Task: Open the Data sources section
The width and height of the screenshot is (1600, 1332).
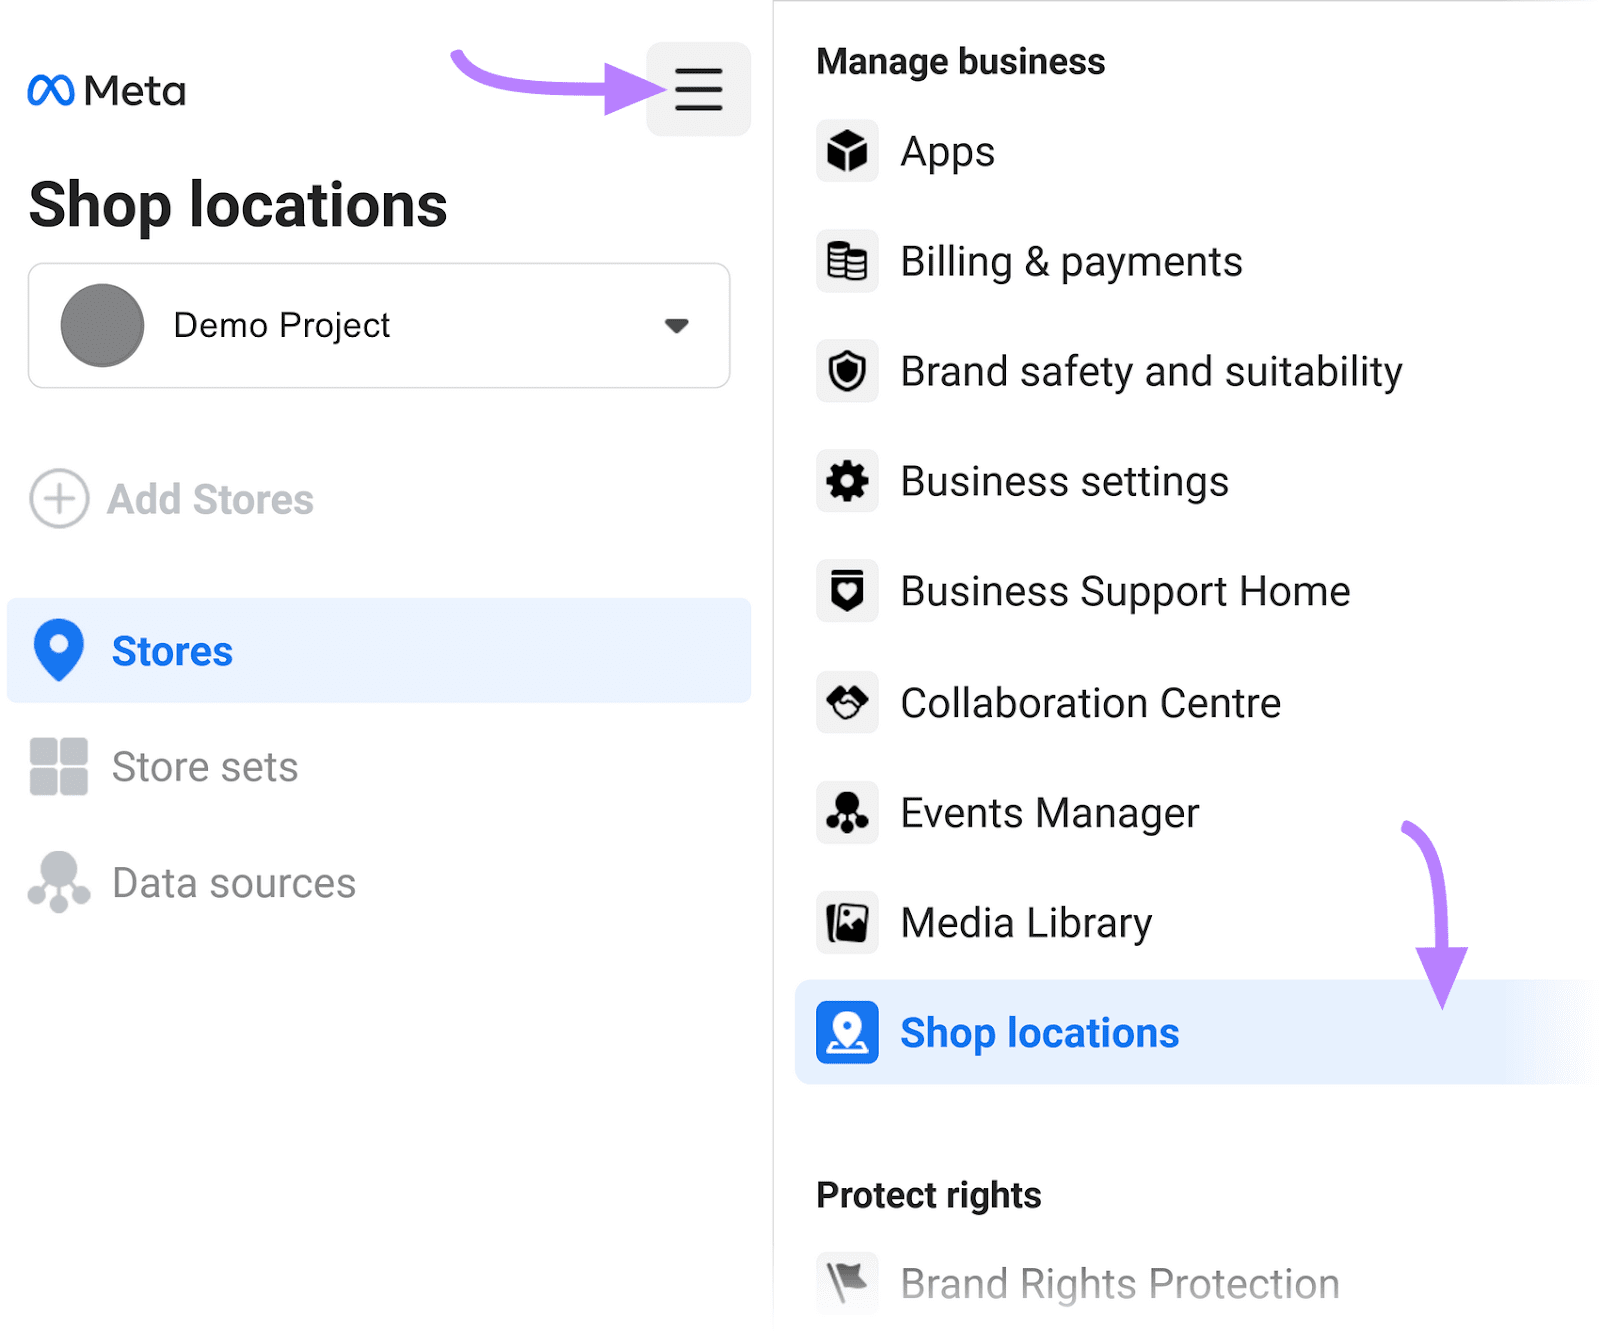Action: (x=233, y=882)
